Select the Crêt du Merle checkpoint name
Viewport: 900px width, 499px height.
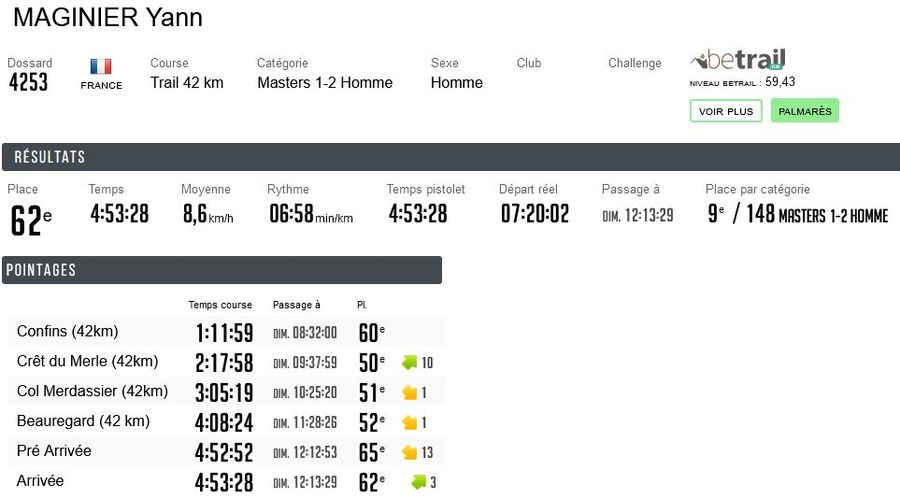(88, 361)
